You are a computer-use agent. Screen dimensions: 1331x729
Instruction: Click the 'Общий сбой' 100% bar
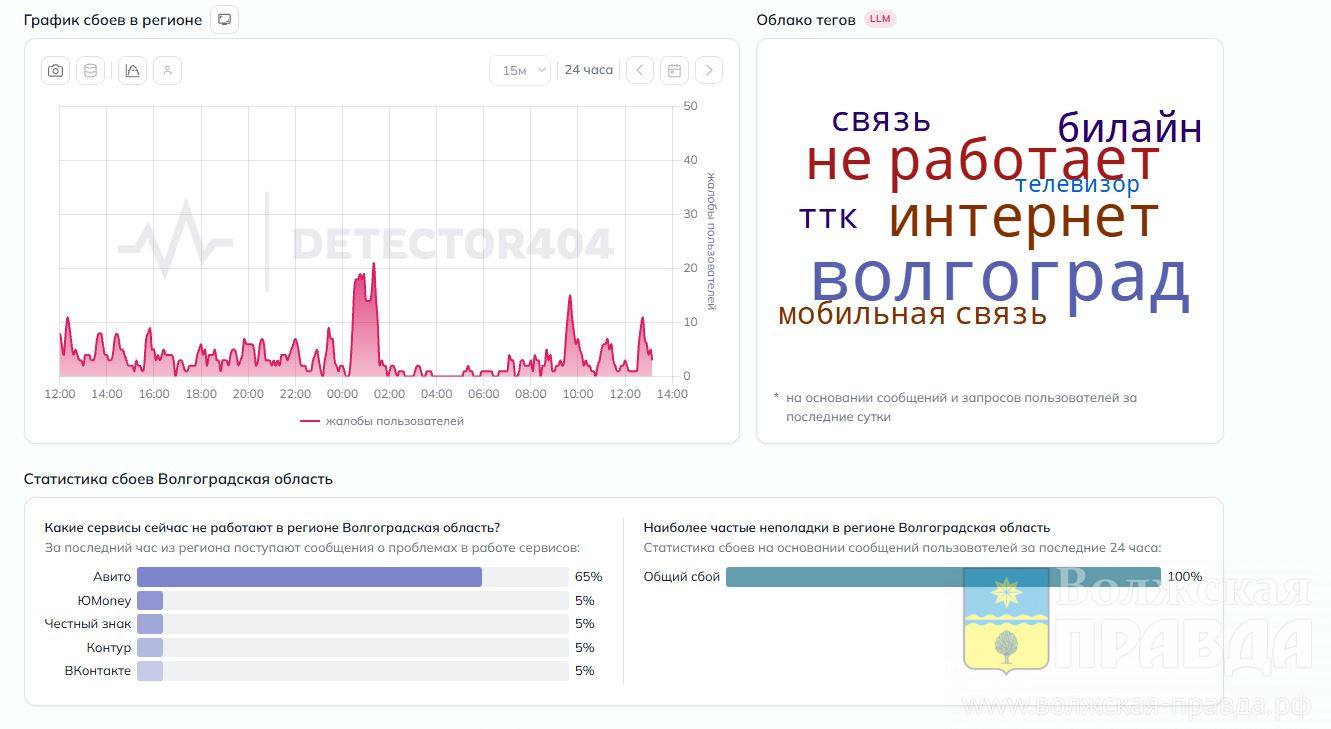click(943, 577)
